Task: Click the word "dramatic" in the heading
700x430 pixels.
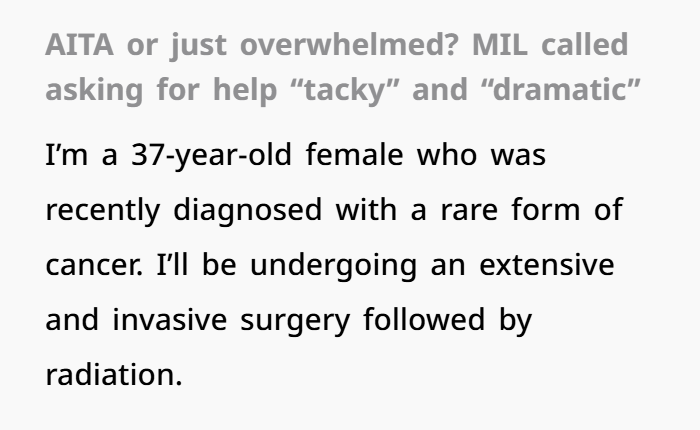Action: 561,90
